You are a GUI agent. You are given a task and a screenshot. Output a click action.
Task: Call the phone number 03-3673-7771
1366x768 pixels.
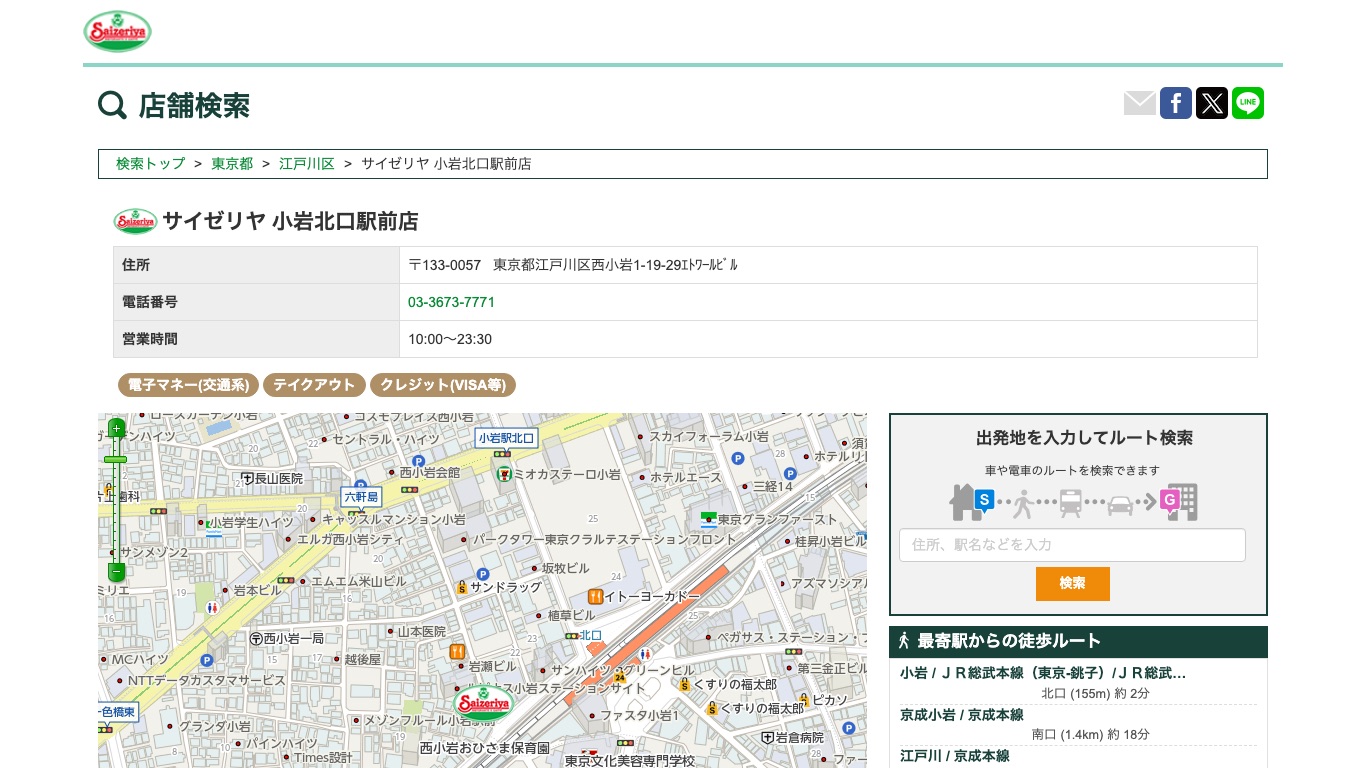tap(451, 302)
